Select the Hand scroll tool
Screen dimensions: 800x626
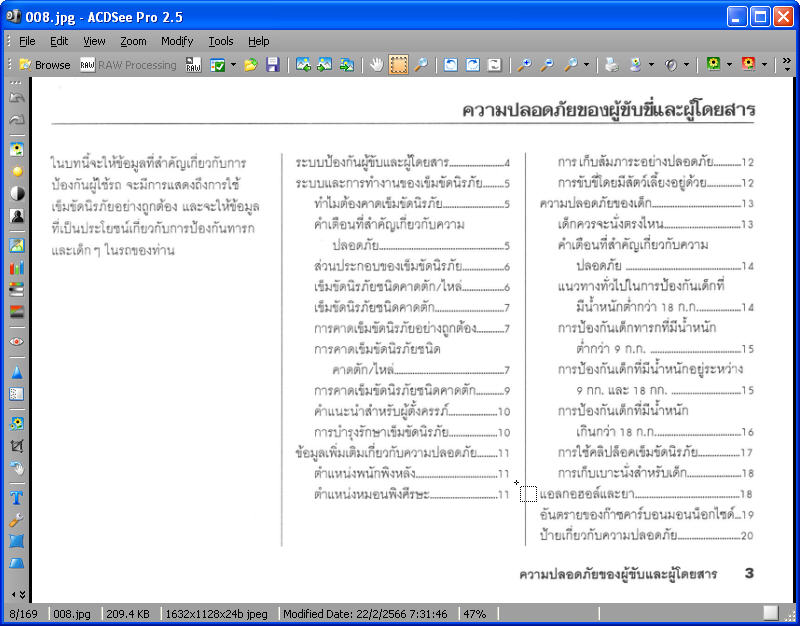click(377, 65)
